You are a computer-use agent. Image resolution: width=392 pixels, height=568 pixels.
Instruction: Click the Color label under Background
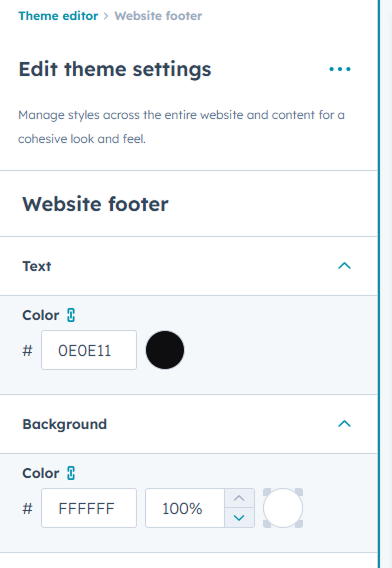click(x=41, y=473)
